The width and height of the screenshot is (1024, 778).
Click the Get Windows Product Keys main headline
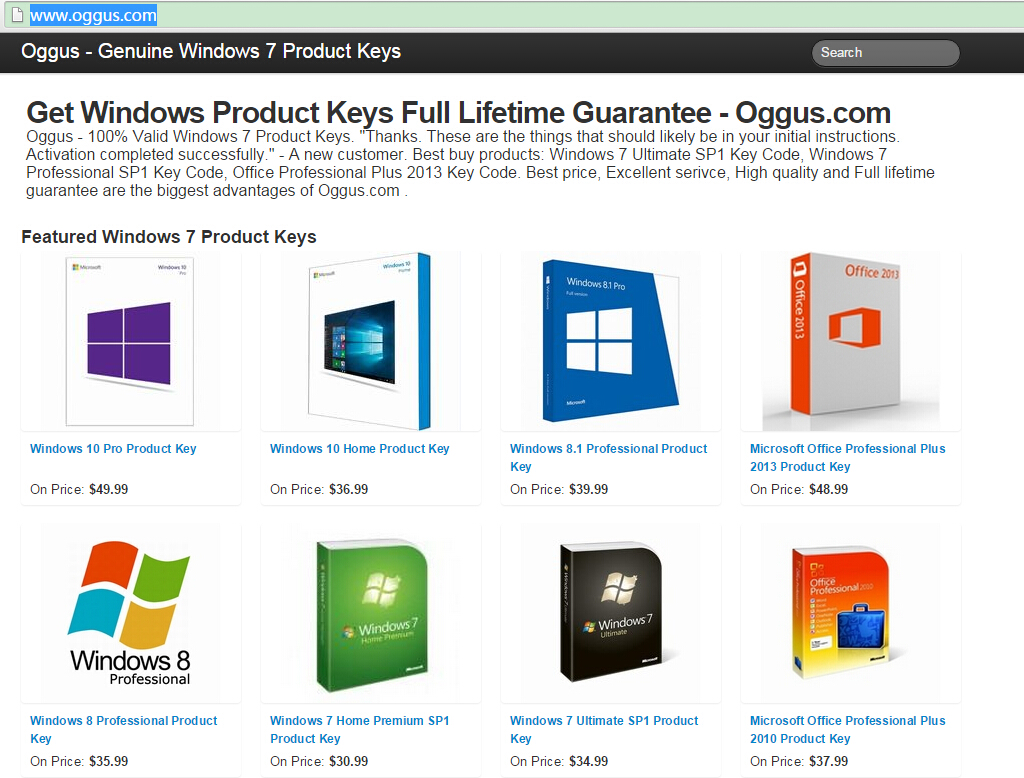pos(458,112)
